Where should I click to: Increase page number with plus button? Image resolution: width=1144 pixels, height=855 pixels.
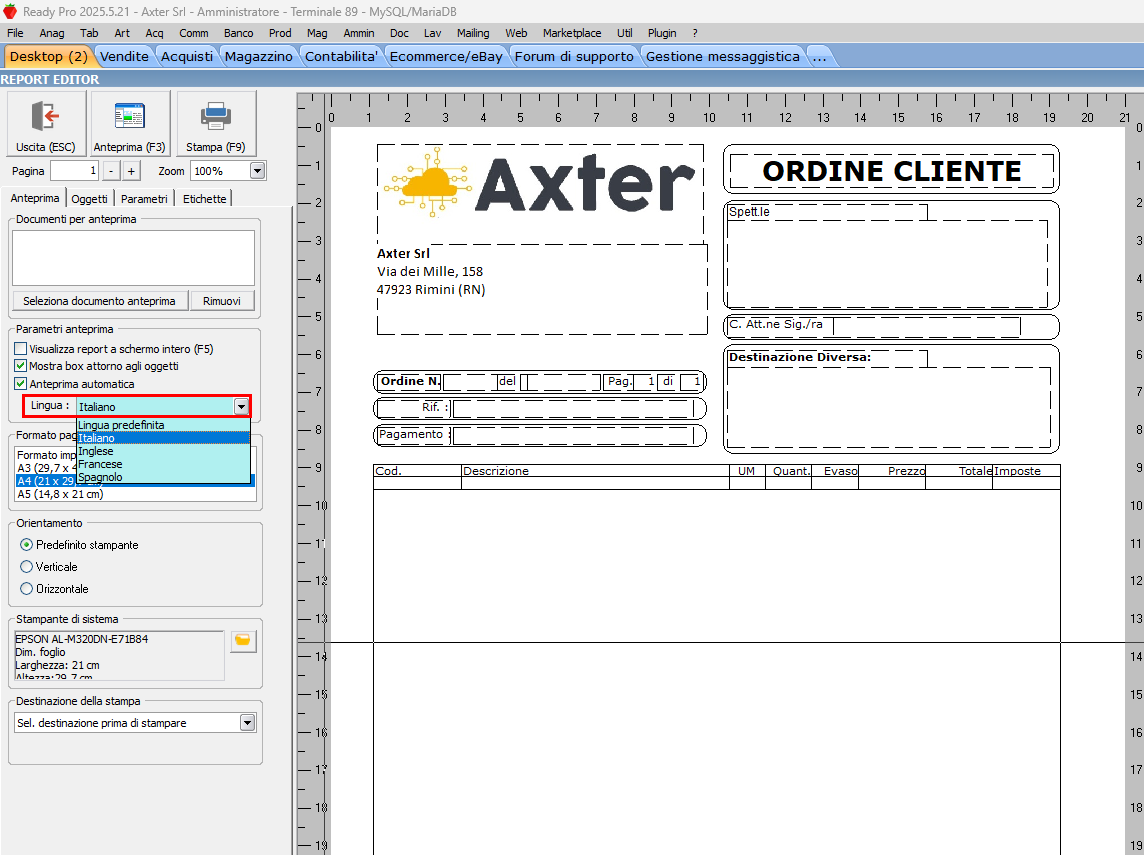coord(131,171)
